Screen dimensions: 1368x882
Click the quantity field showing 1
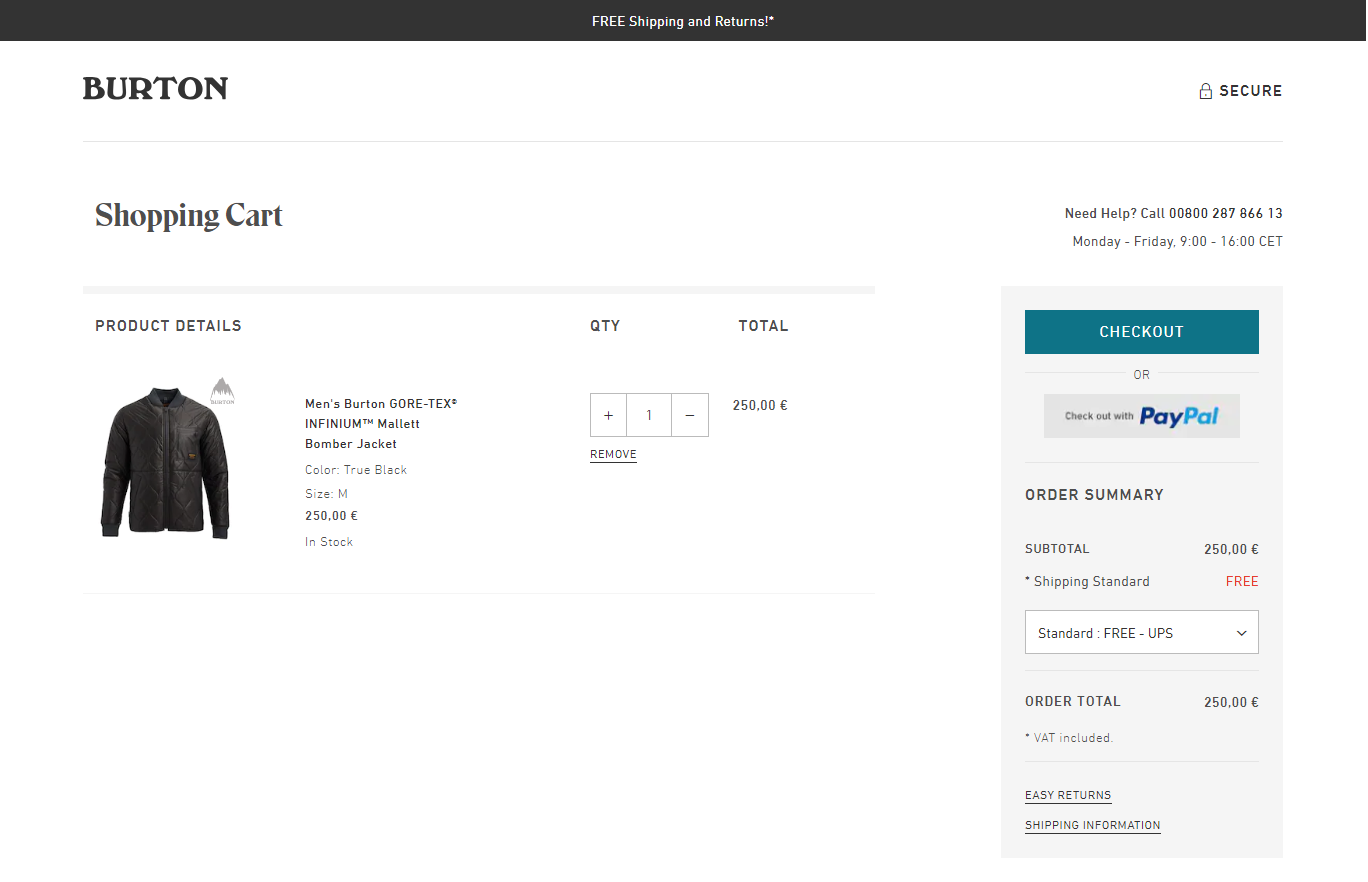649,415
